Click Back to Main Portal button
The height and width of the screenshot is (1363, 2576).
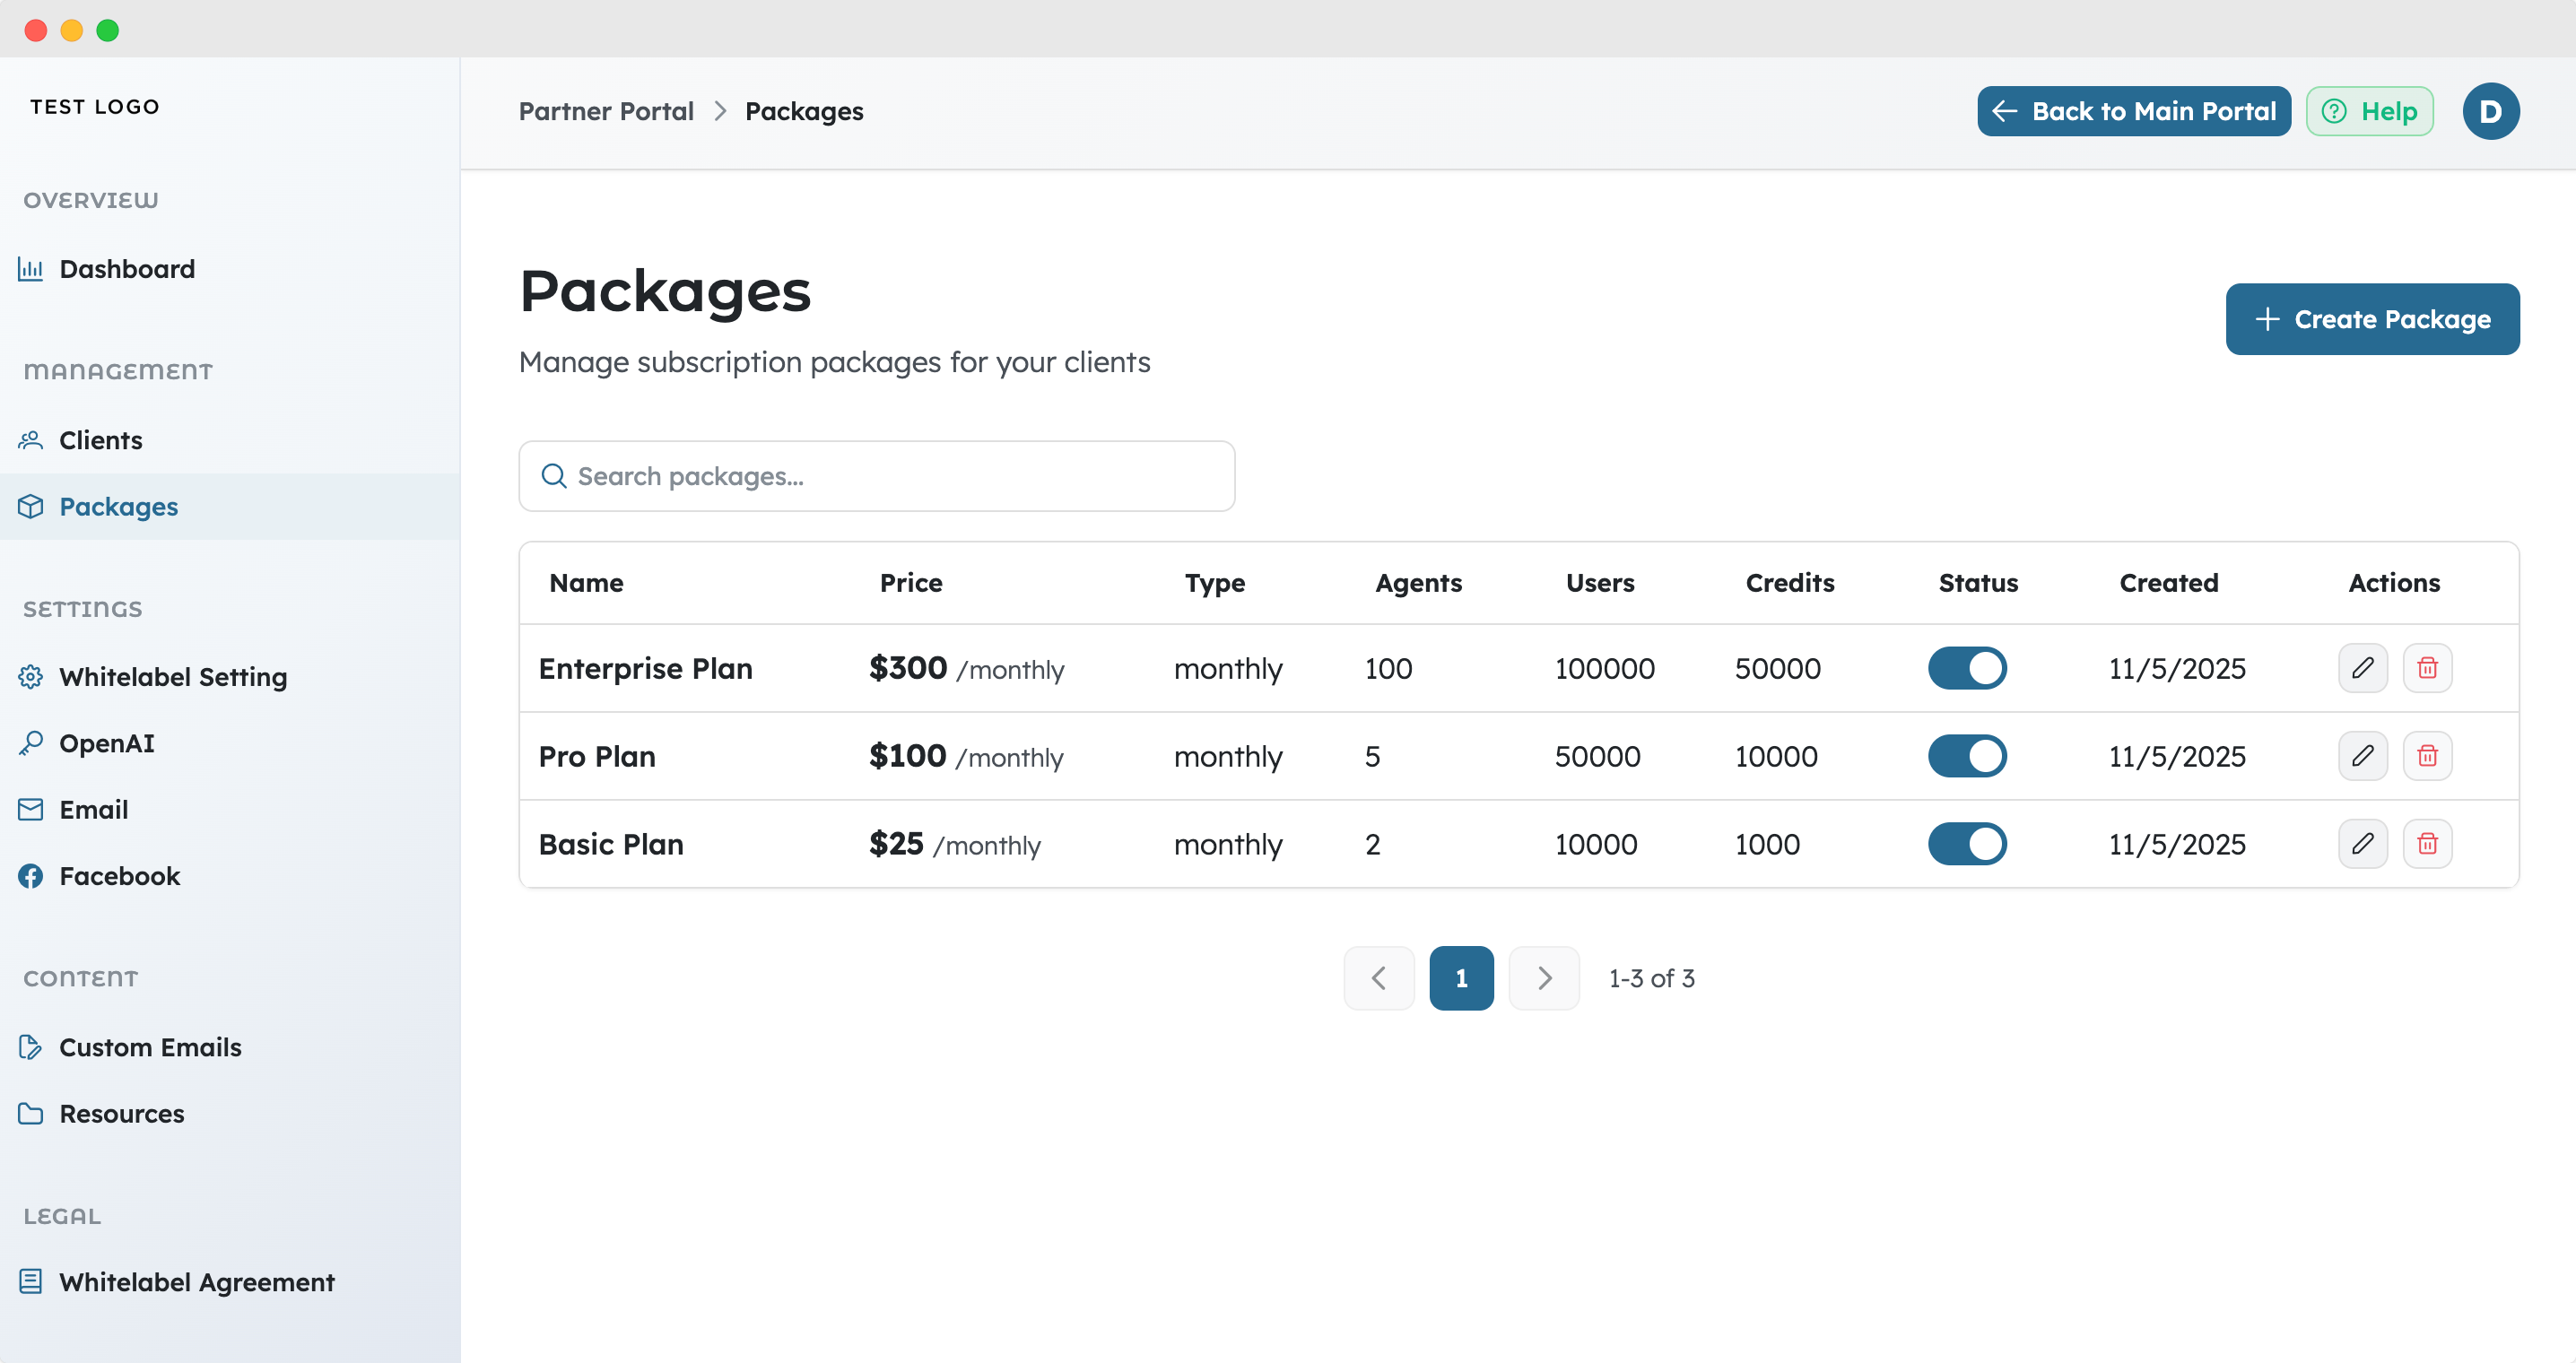pyautogui.click(x=2133, y=111)
